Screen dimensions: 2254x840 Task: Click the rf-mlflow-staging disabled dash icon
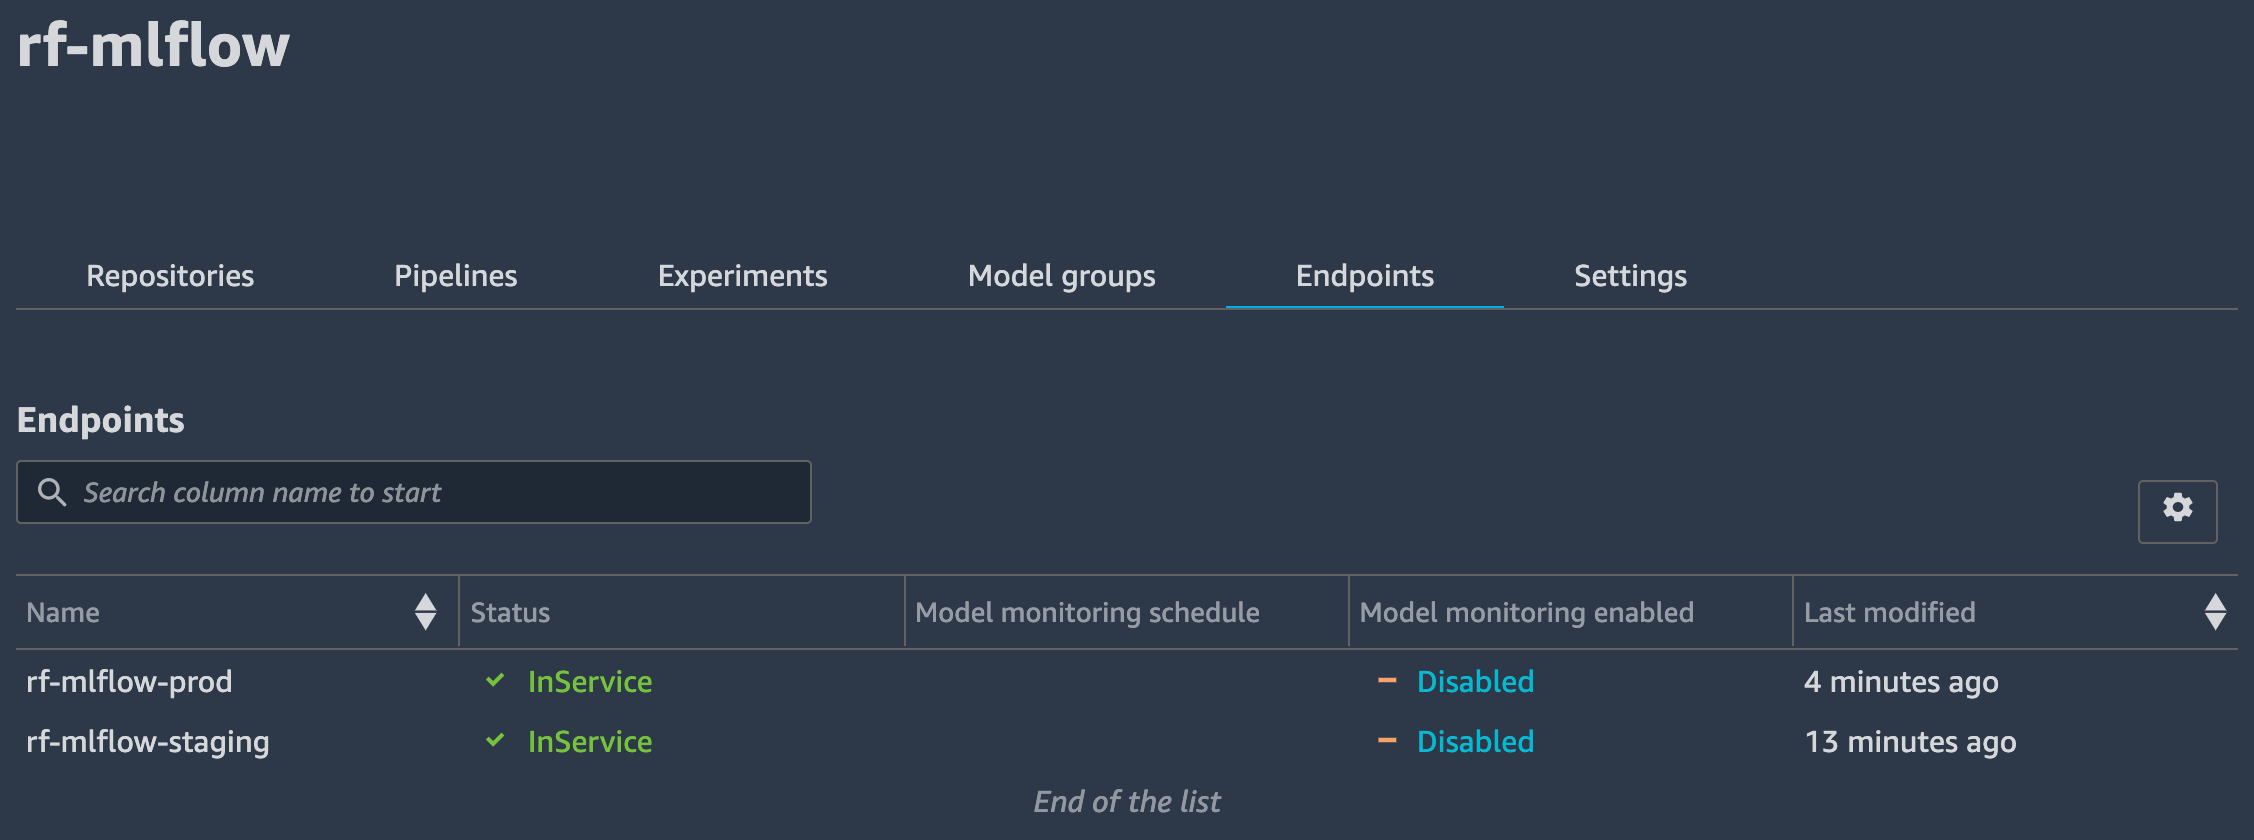(x=1387, y=741)
